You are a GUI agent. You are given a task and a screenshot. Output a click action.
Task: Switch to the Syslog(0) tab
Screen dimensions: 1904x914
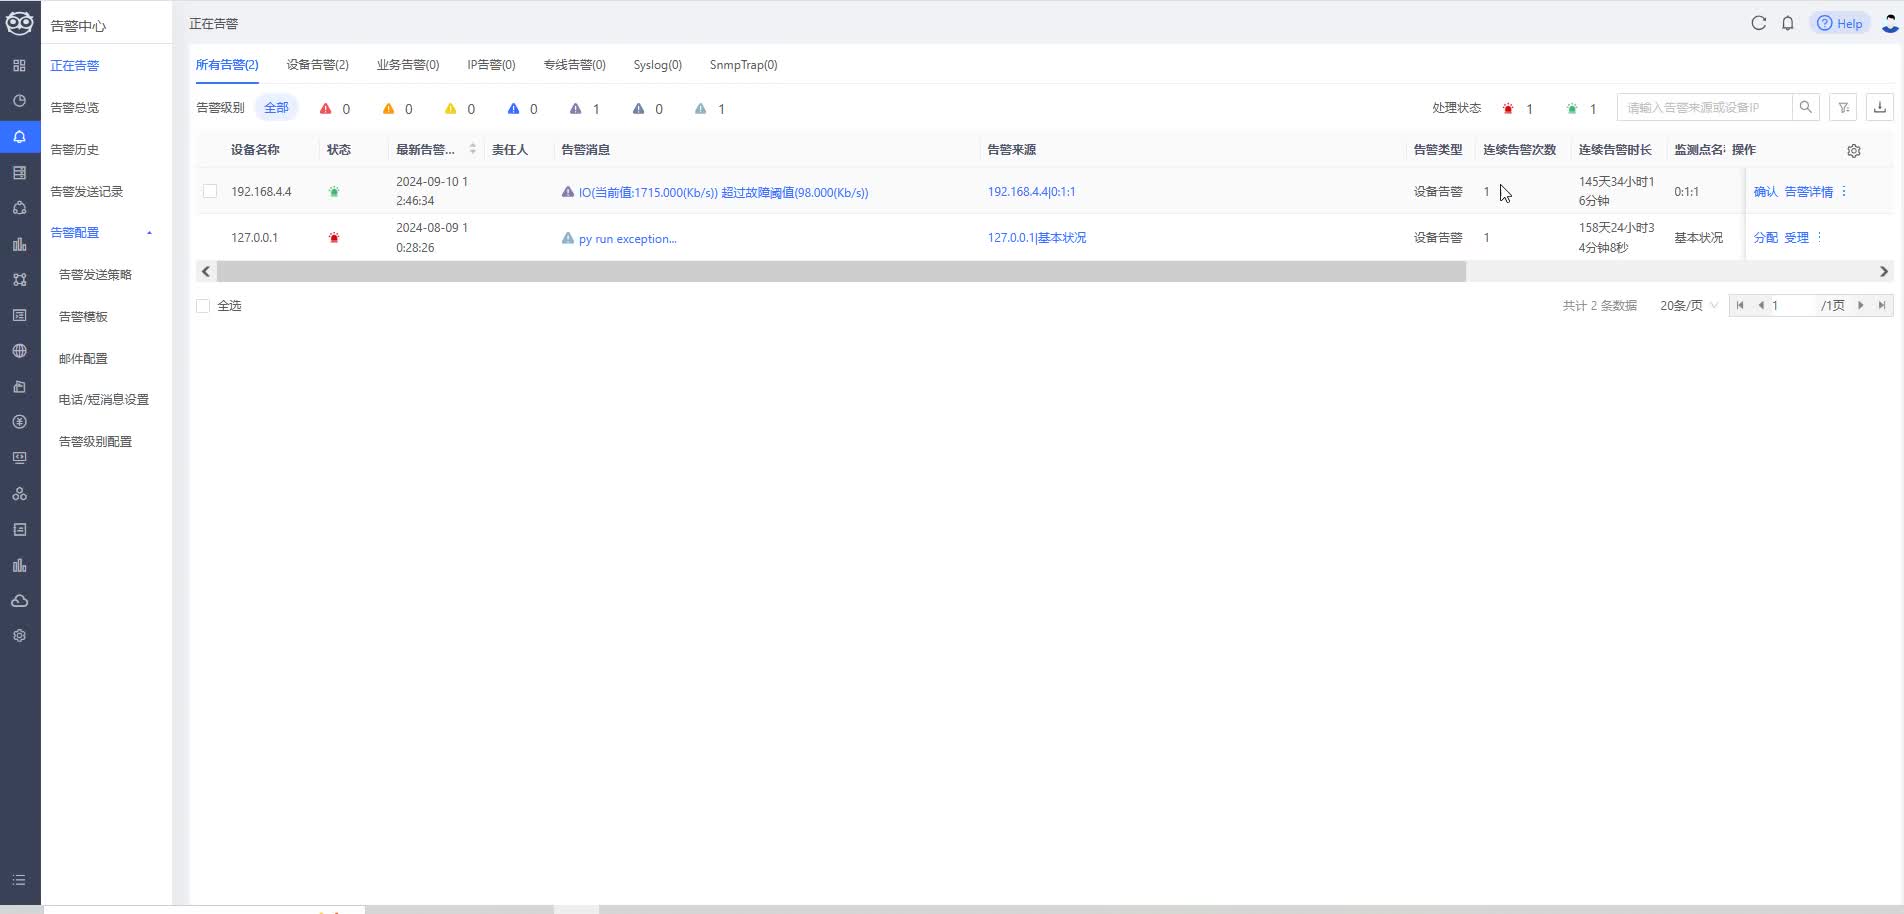[x=657, y=65]
